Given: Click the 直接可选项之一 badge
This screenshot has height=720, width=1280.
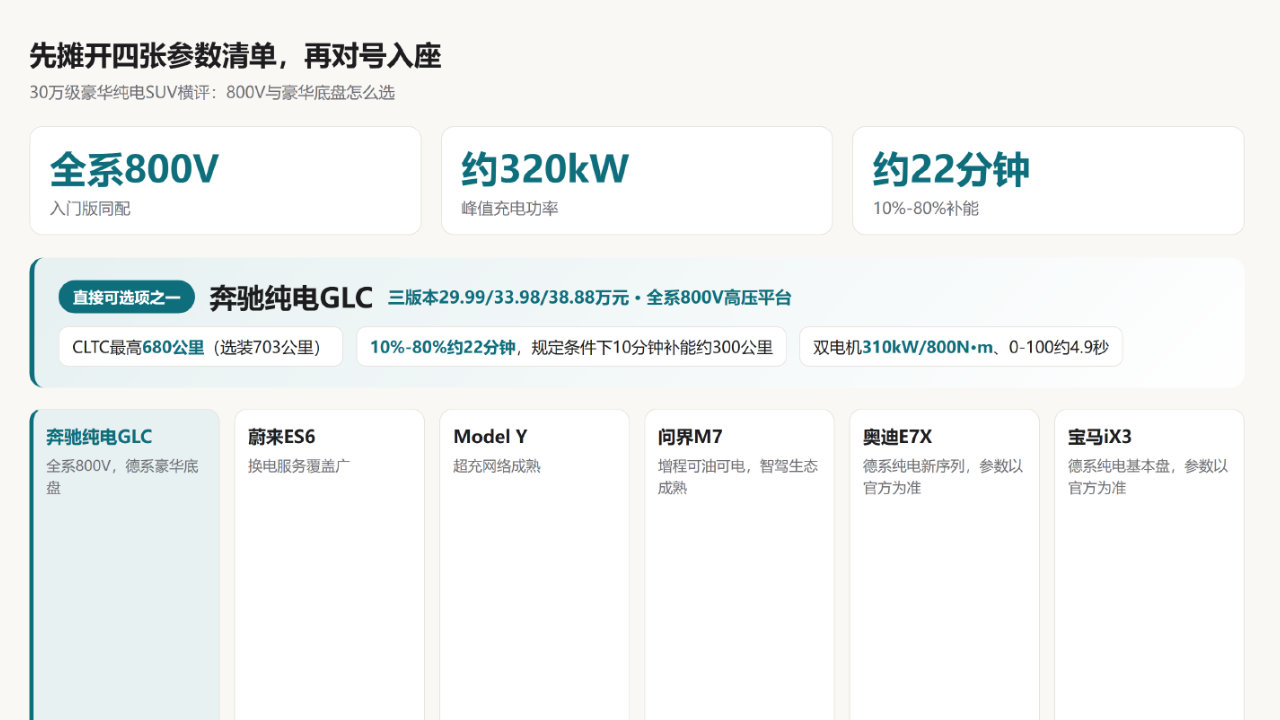Looking at the screenshot, I should point(127,297).
